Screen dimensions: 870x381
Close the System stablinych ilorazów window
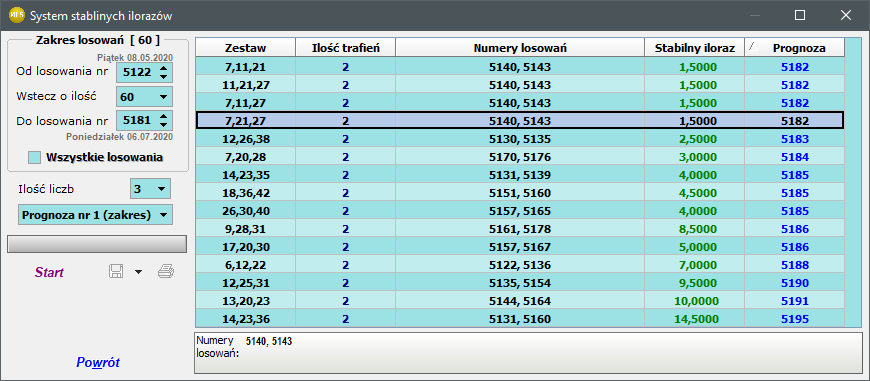(846, 16)
